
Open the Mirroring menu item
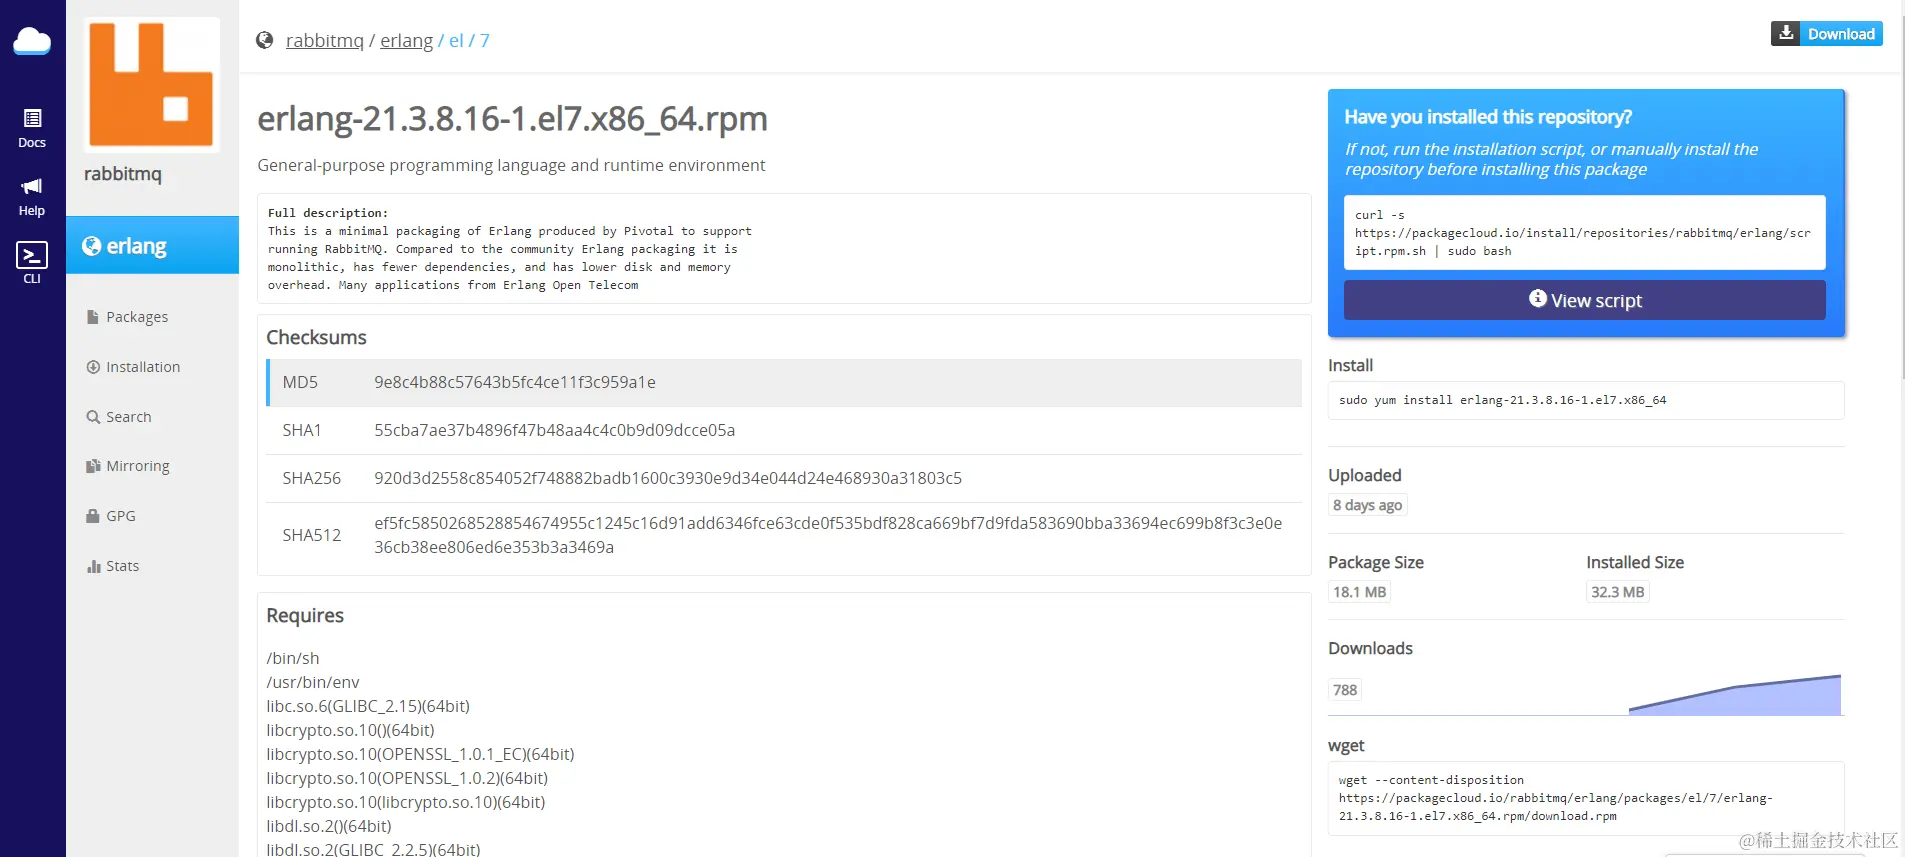[128, 466]
